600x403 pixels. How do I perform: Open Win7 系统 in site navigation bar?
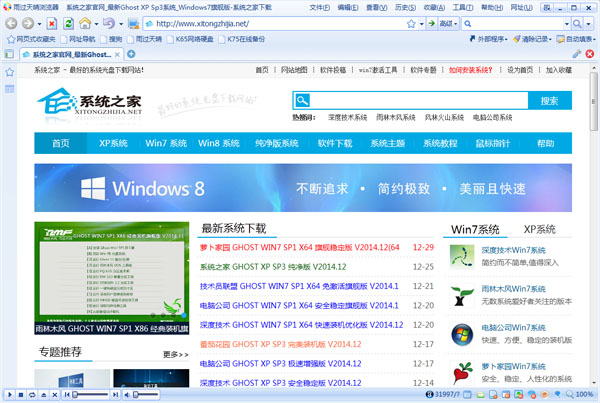click(166, 143)
